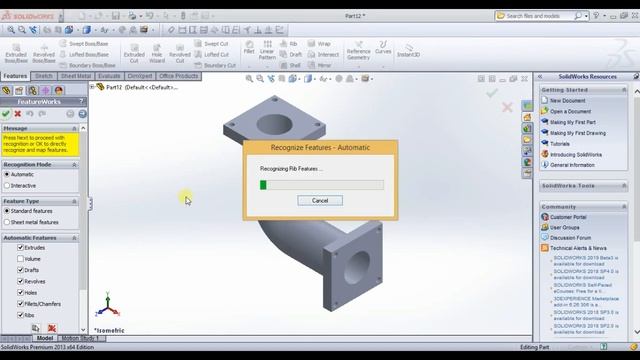
Task: Launch the Hole Wizard
Action: click(157, 53)
